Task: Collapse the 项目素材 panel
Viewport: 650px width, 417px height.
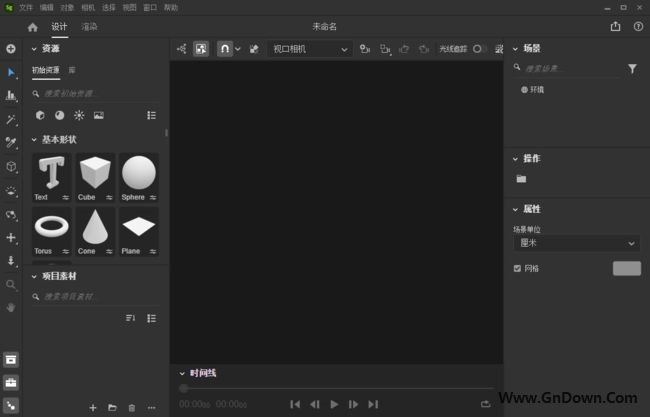Action: coord(34,276)
